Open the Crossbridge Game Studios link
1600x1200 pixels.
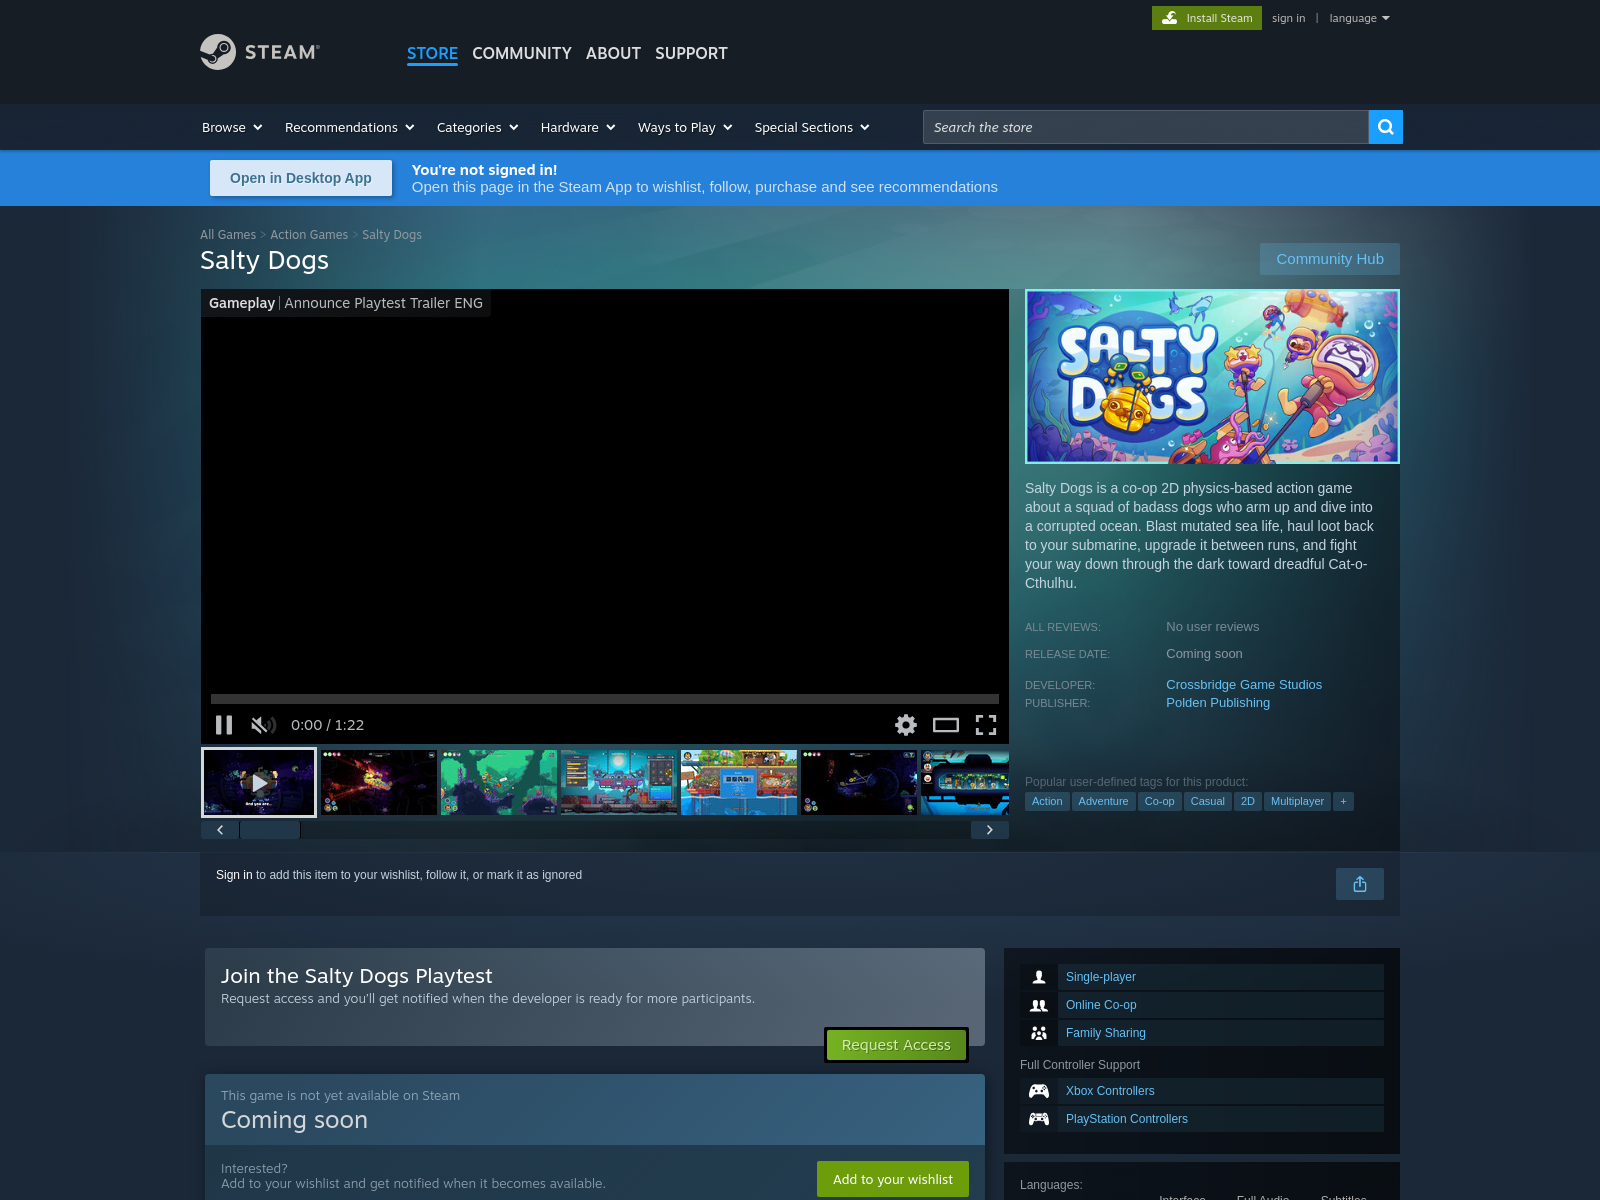pos(1244,685)
